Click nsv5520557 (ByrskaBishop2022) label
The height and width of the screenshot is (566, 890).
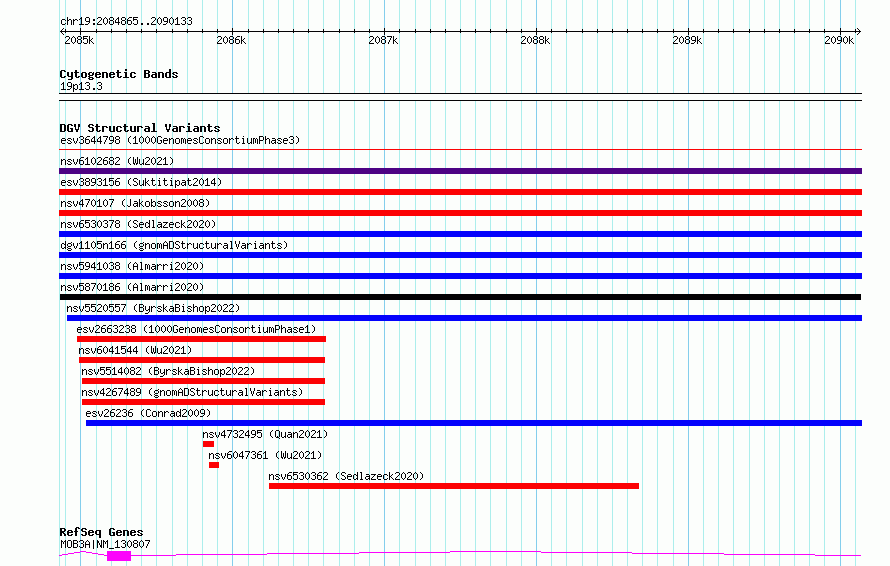pyautogui.click(x=153, y=308)
